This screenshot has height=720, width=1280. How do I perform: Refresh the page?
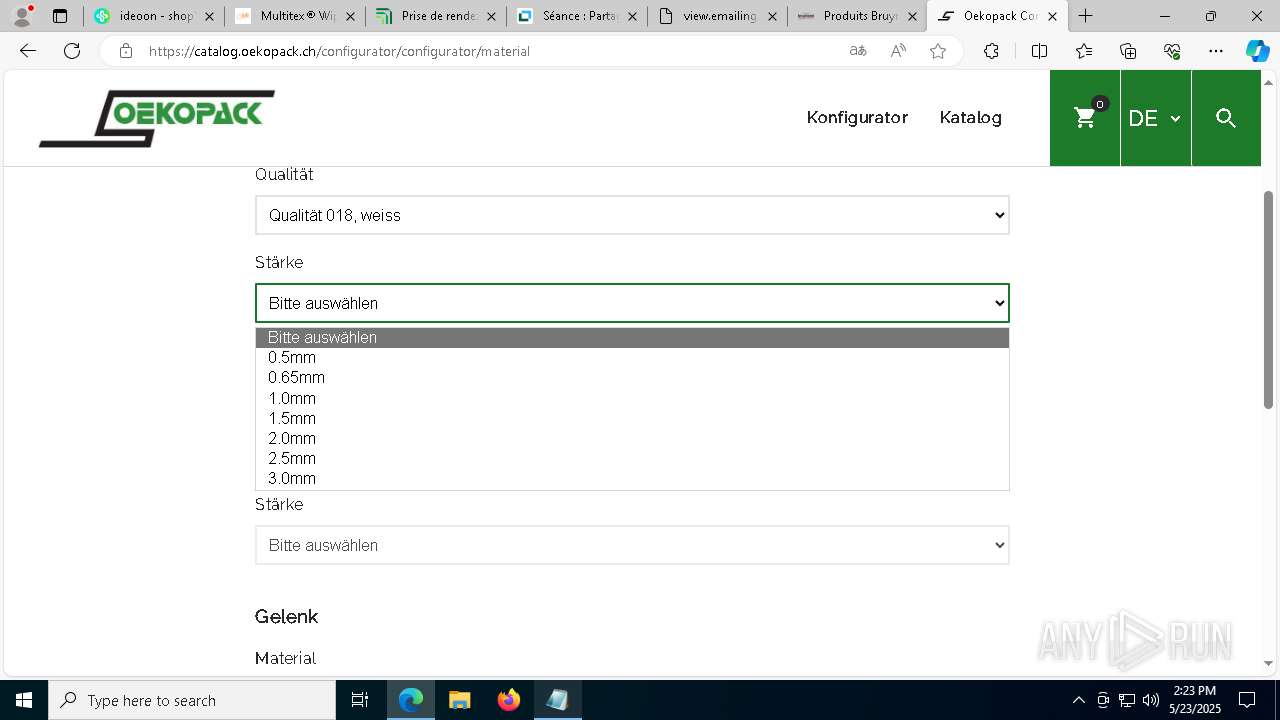[x=72, y=51]
